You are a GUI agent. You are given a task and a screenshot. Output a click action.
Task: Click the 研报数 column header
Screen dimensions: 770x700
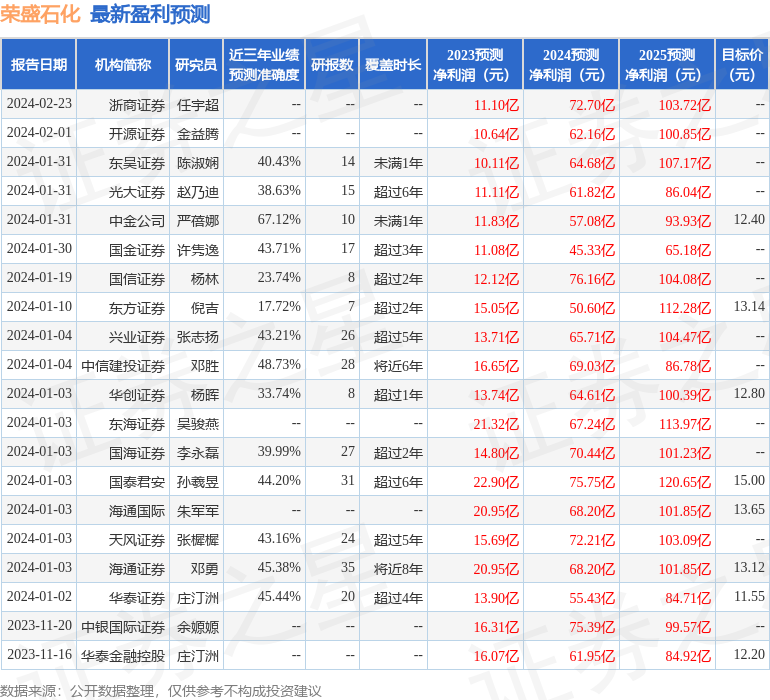coord(332,64)
